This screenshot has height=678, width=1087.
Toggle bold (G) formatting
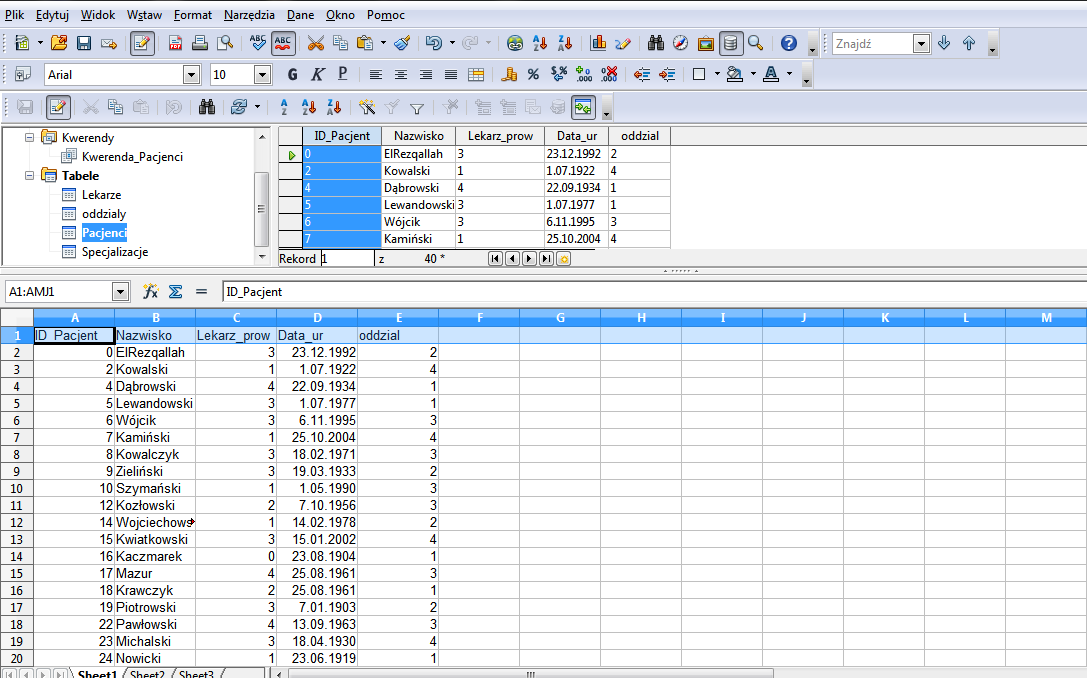pyautogui.click(x=293, y=74)
